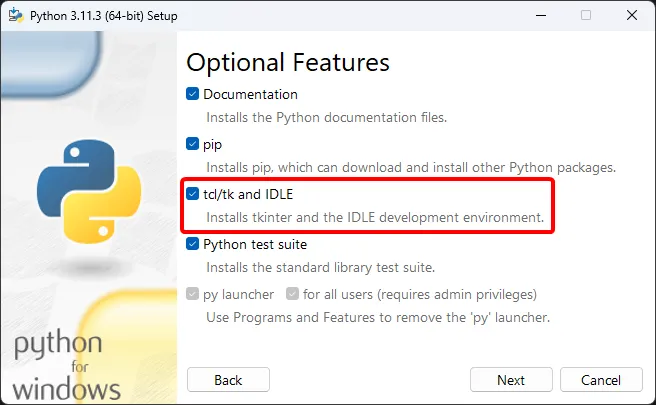Click the for all users checkbox

coord(292,294)
